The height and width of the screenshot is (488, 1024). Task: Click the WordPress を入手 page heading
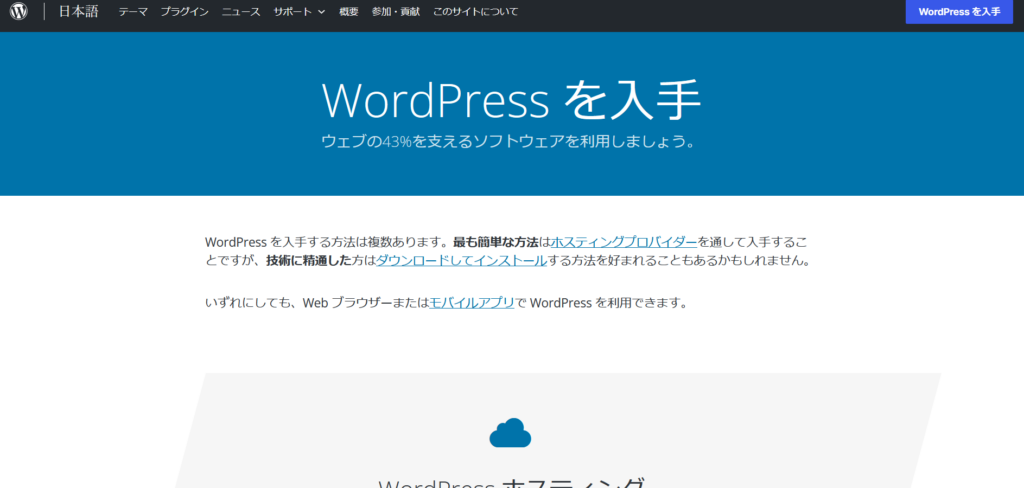pos(511,100)
